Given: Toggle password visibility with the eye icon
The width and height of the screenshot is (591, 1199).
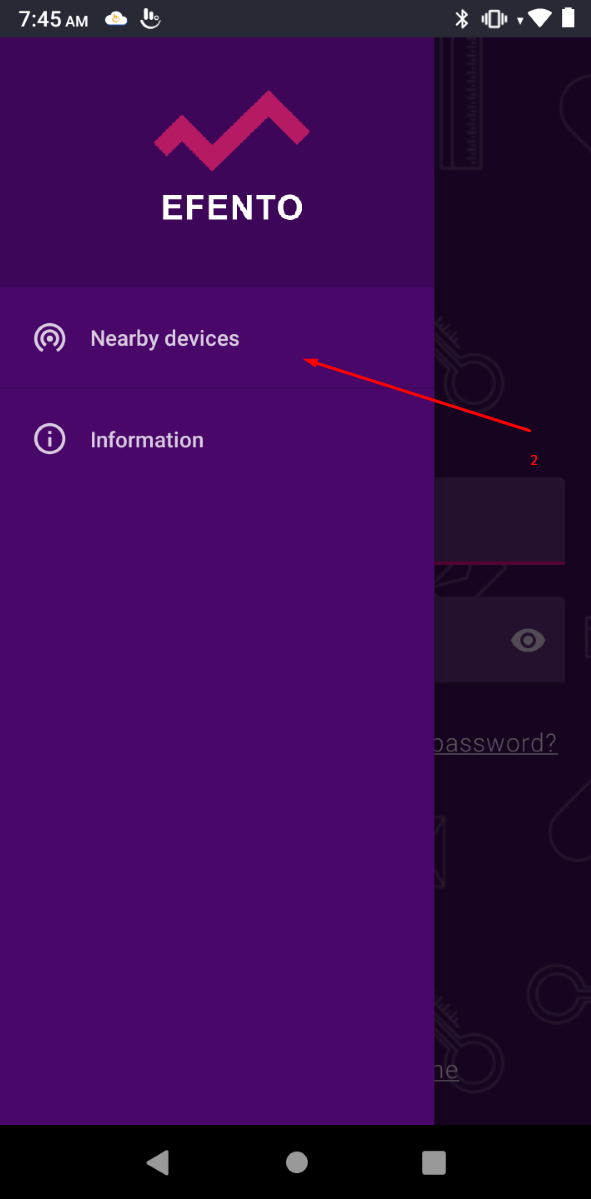Looking at the screenshot, I should 528,640.
